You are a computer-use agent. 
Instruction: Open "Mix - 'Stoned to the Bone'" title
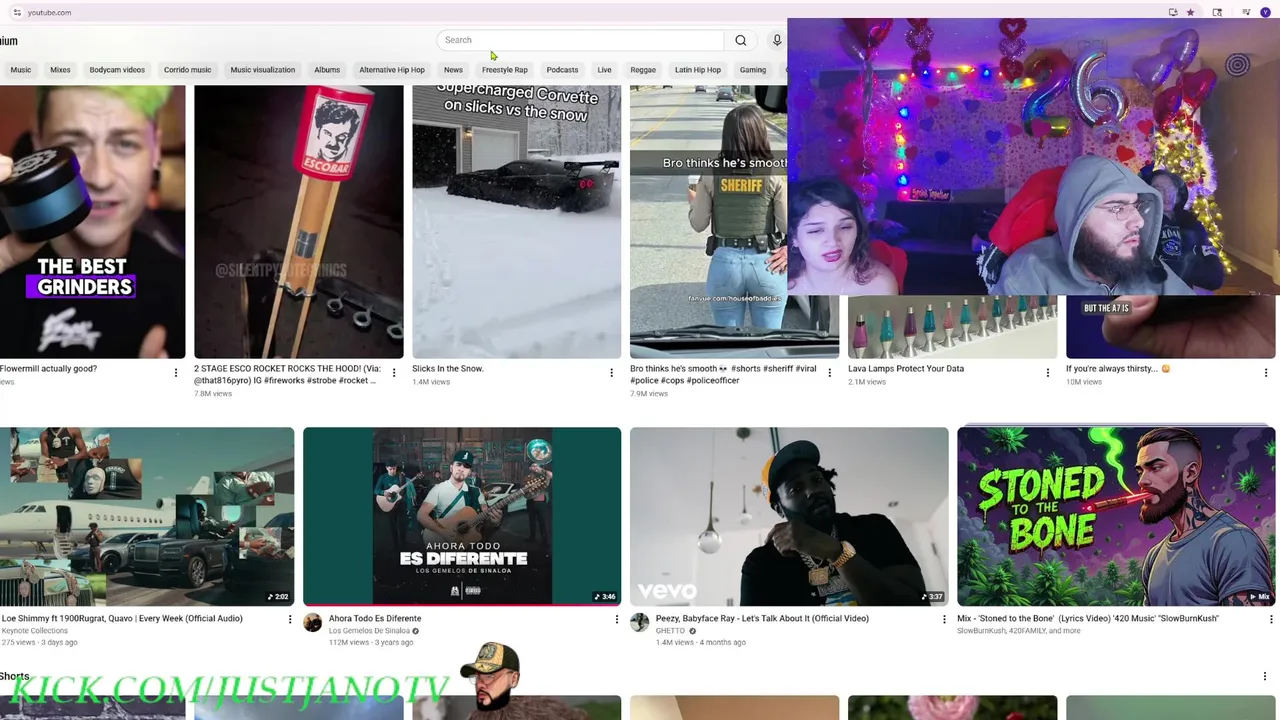[1088, 619]
